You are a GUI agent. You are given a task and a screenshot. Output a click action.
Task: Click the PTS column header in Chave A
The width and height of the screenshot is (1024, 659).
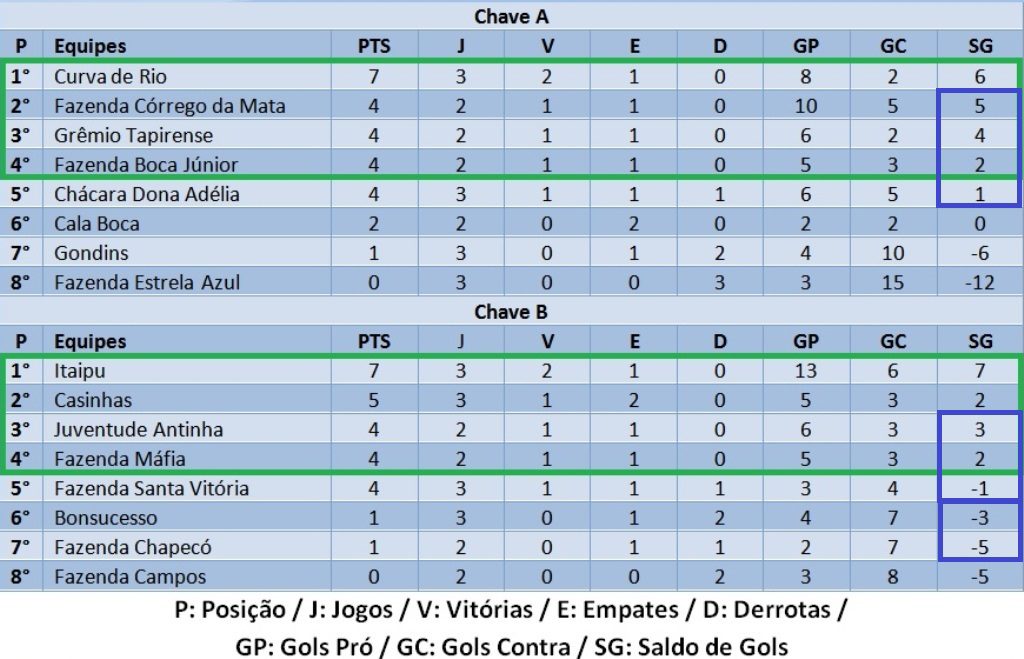pos(374,46)
